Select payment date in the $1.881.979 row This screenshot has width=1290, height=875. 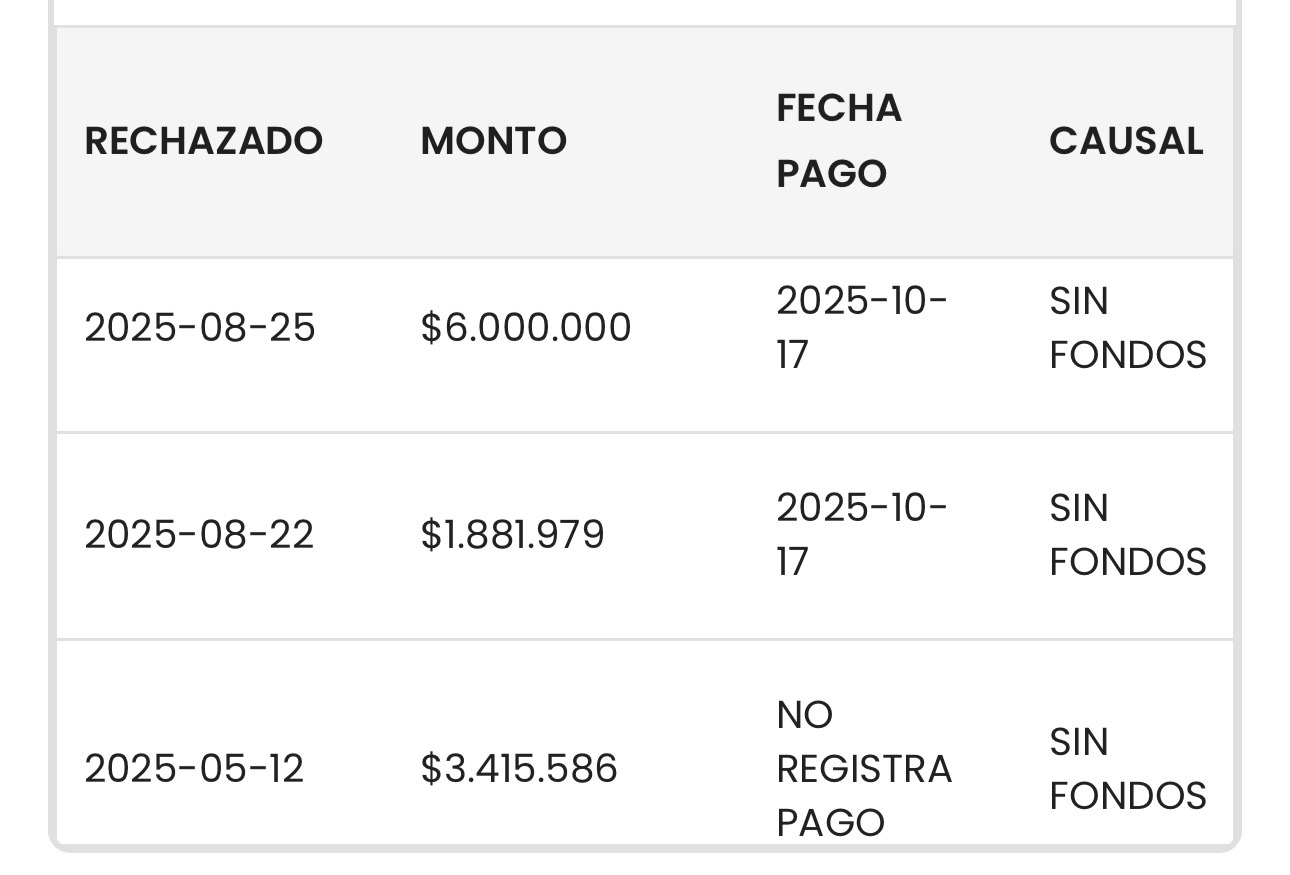(862, 535)
